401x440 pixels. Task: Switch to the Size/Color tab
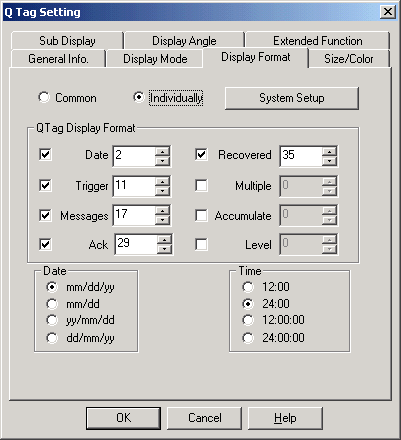pyautogui.click(x=349, y=59)
